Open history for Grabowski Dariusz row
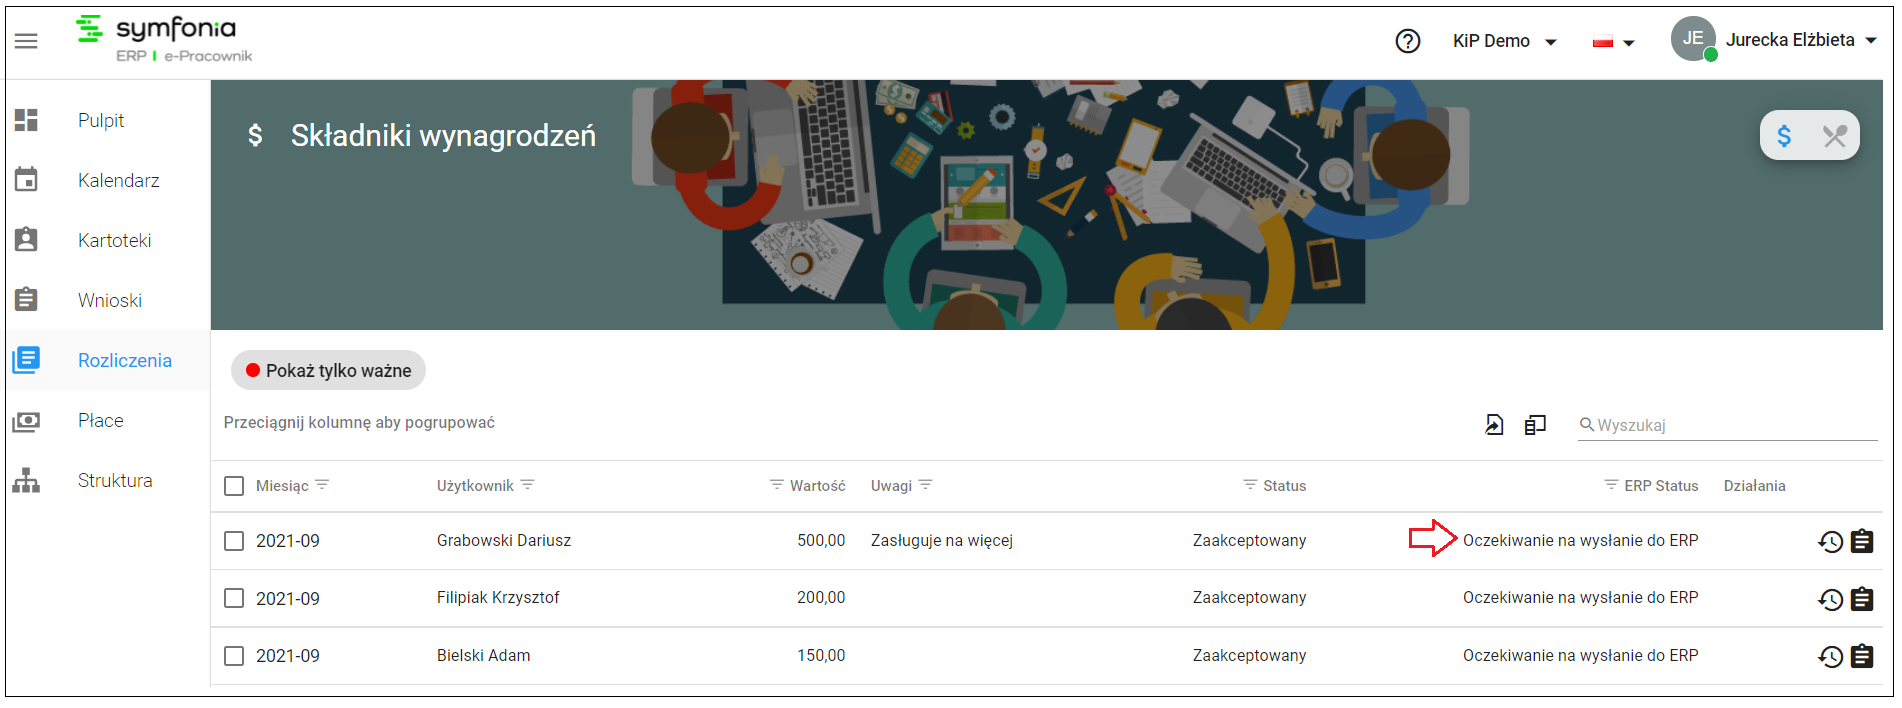The image size is (1902, 708). (x=1830, y=541)
